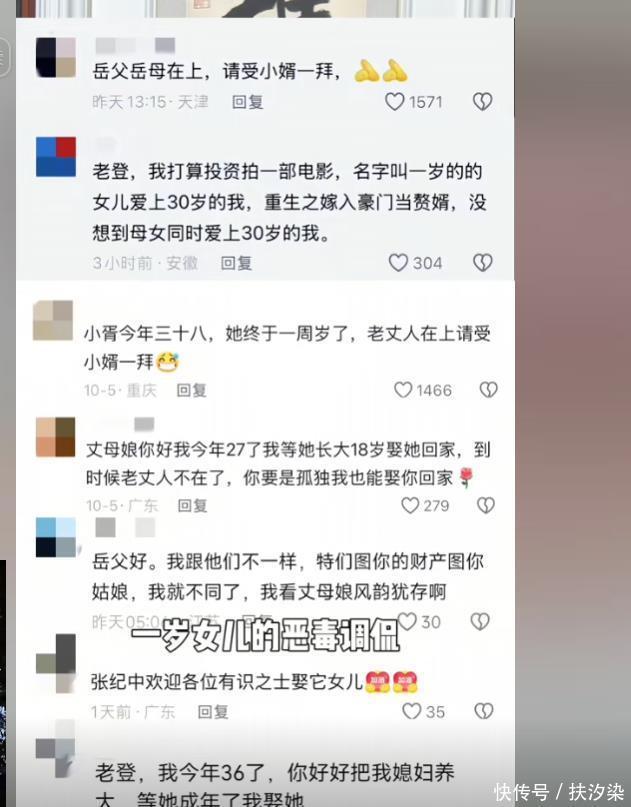Open the orange-brown avatar of 27-year-old commenter
This screenshot has width=631, height=807.
point(56,437)
